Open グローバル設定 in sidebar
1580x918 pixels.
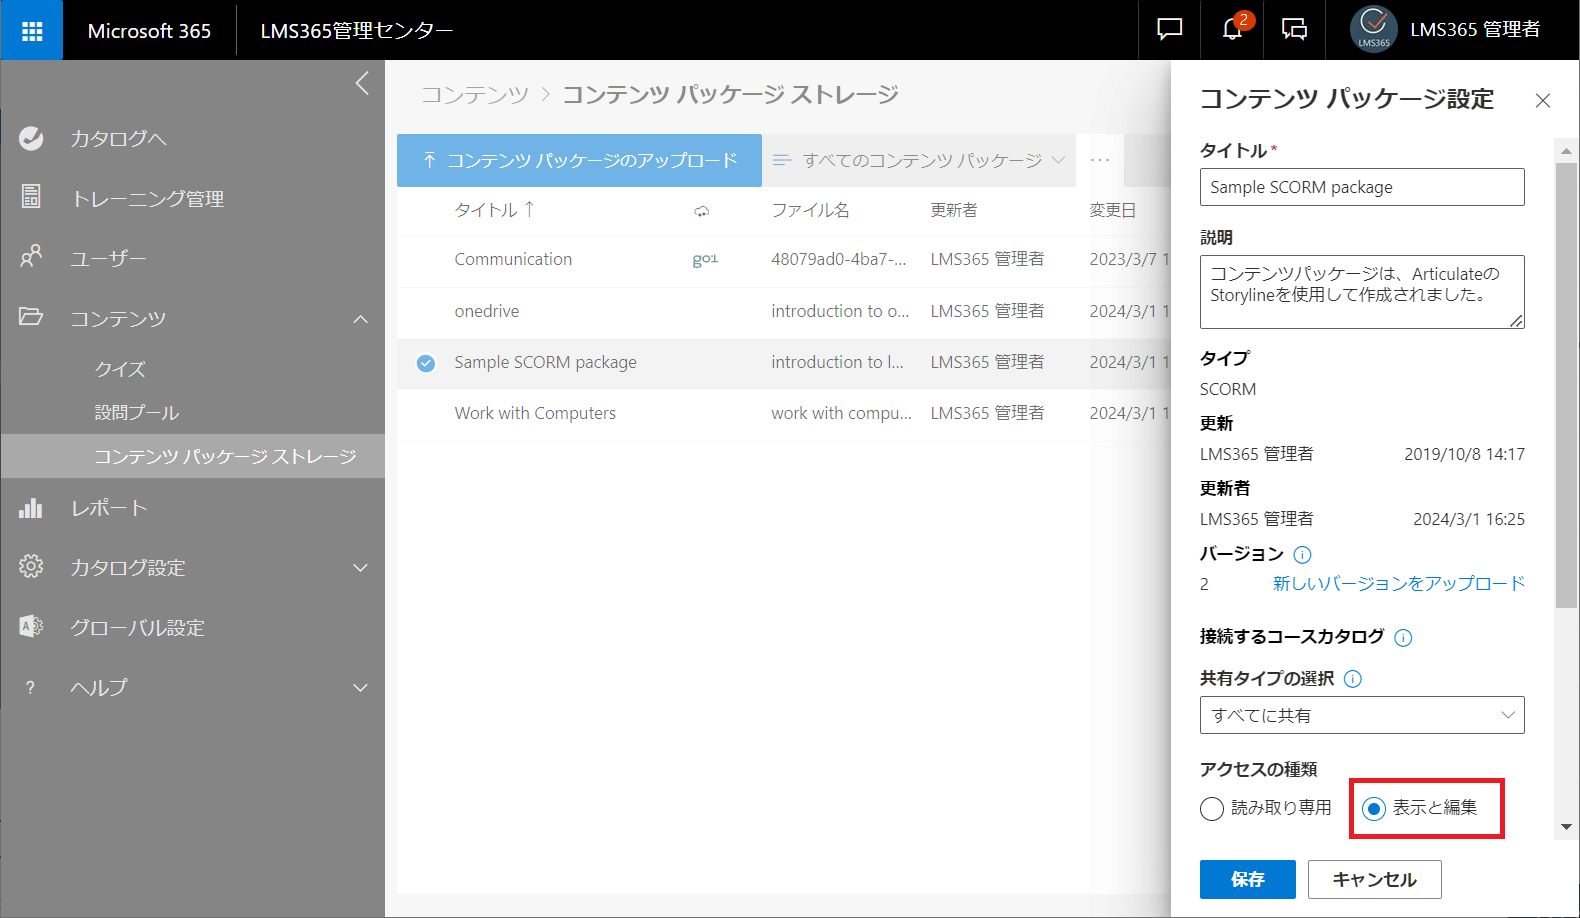(137, 628)
